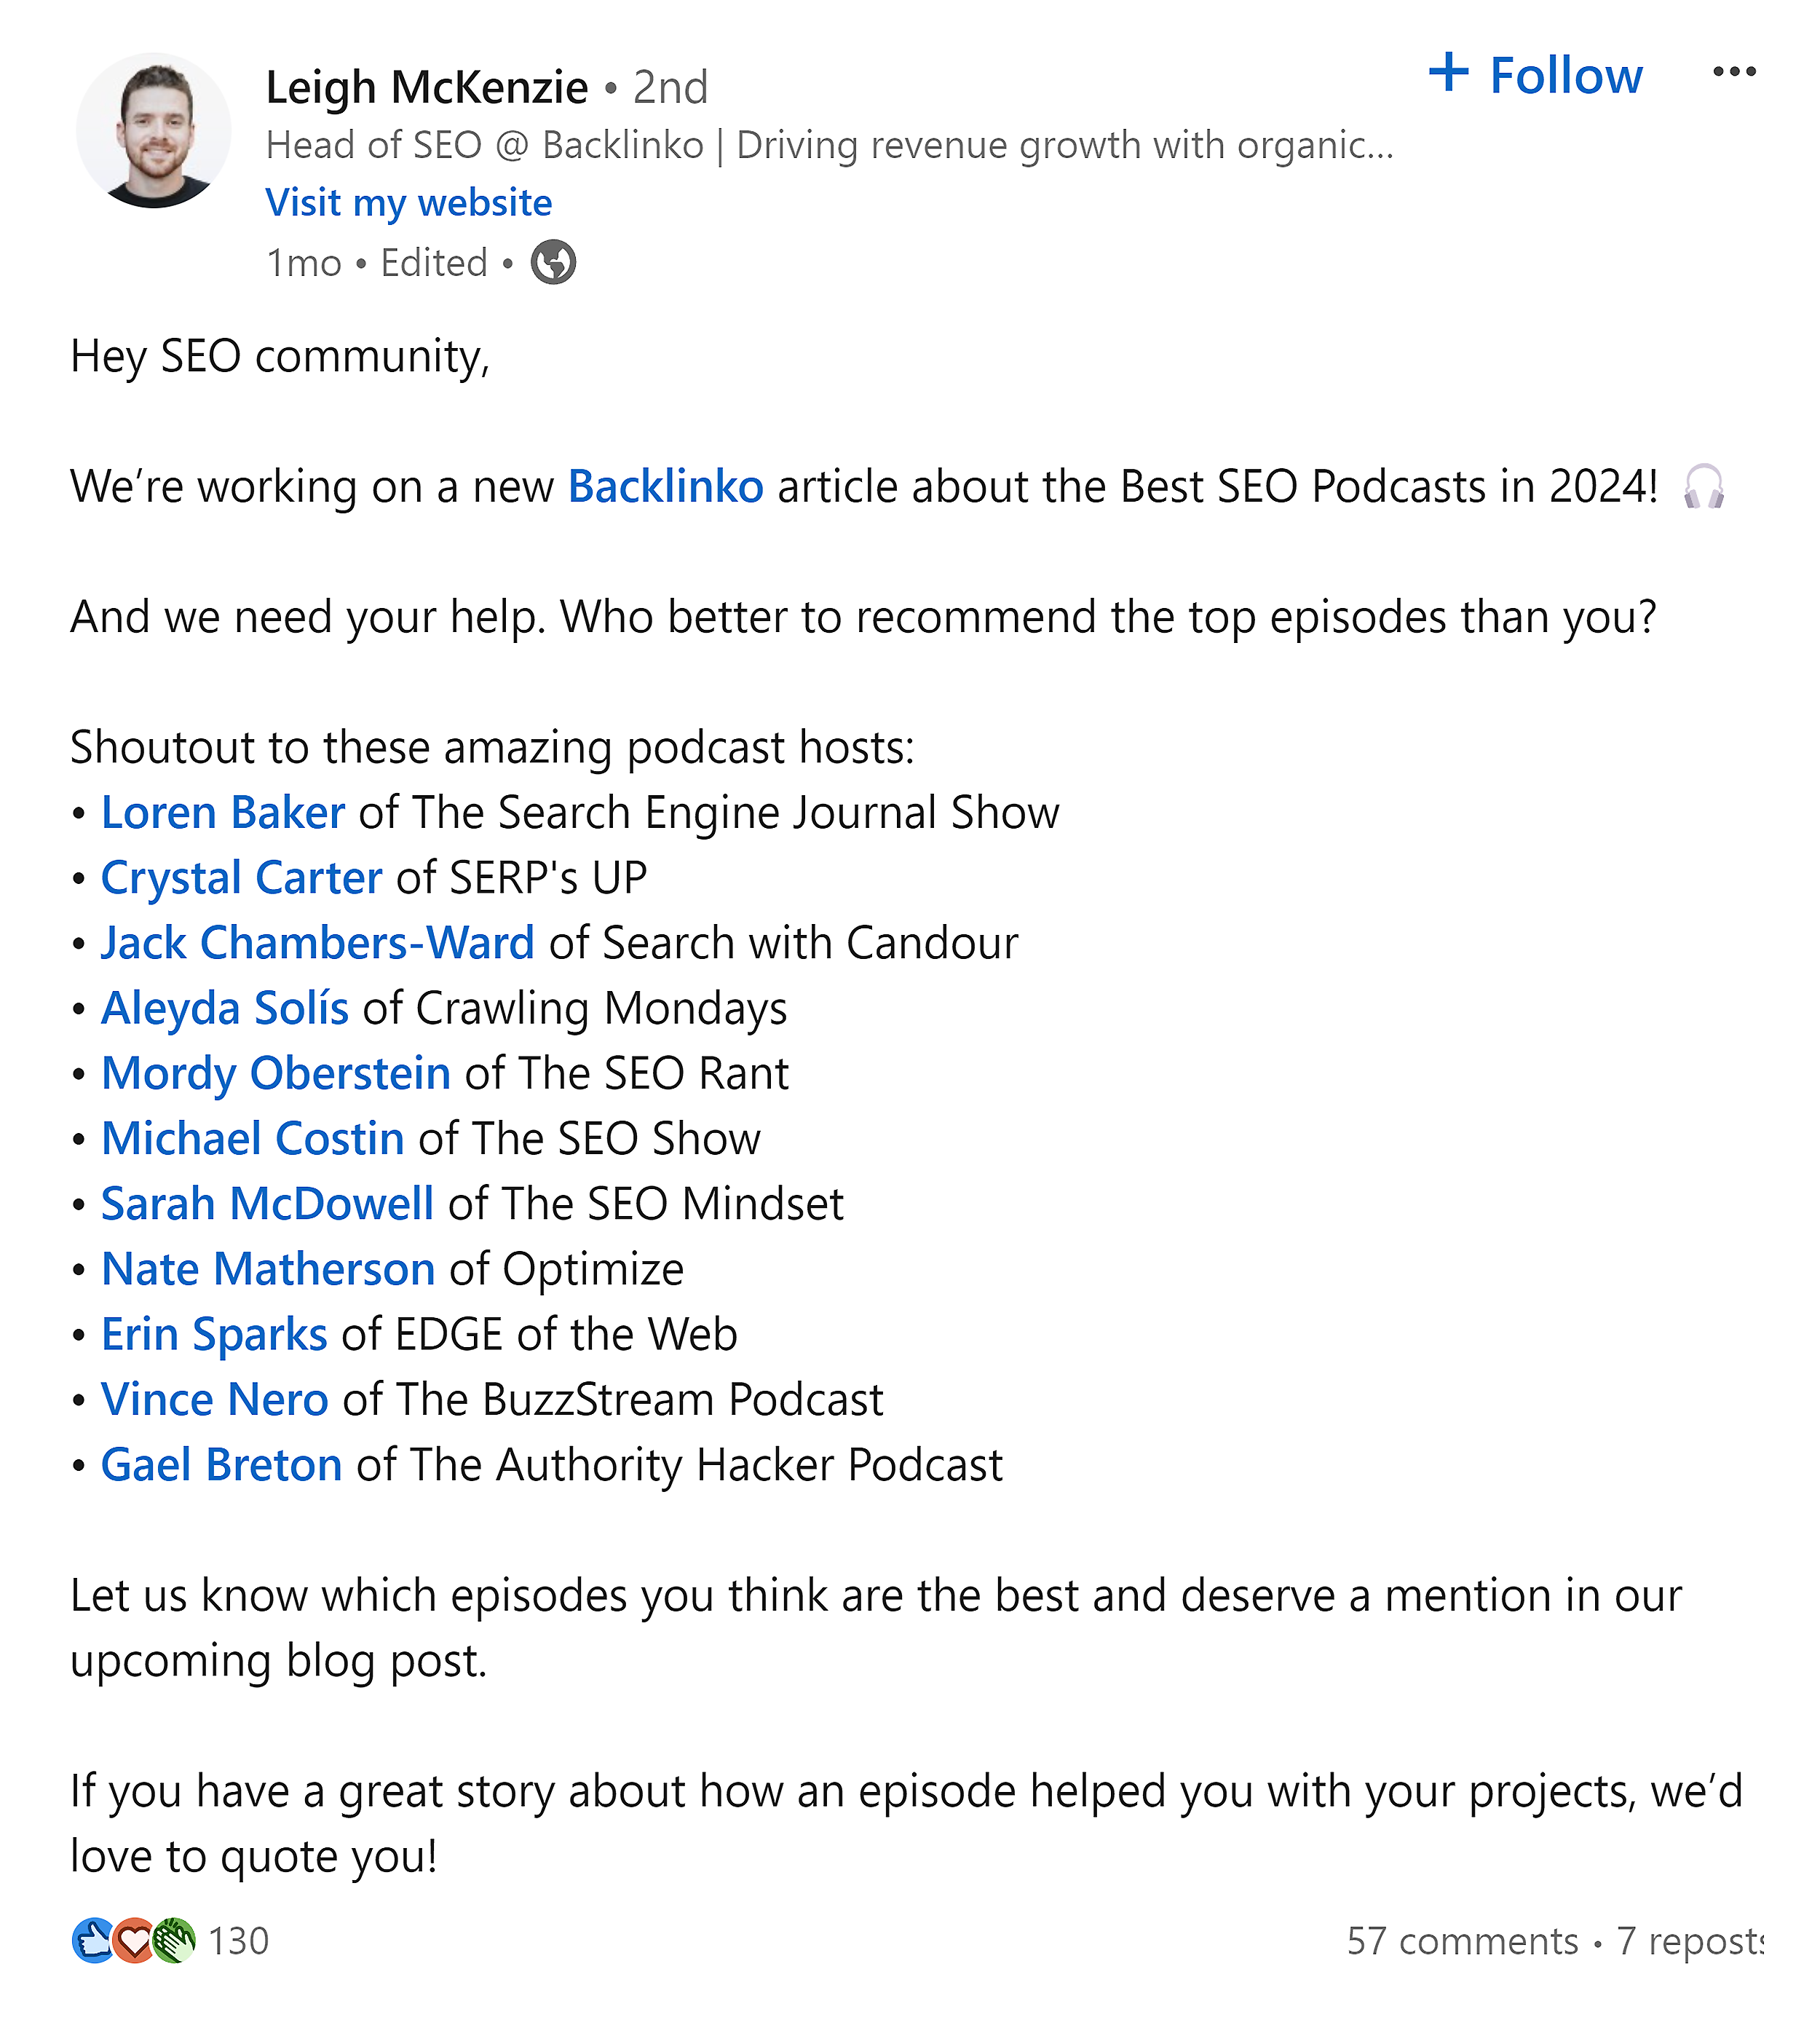Open the Visit my website link
This screenshot has height=2017, width=1820.
coord(408,202)
